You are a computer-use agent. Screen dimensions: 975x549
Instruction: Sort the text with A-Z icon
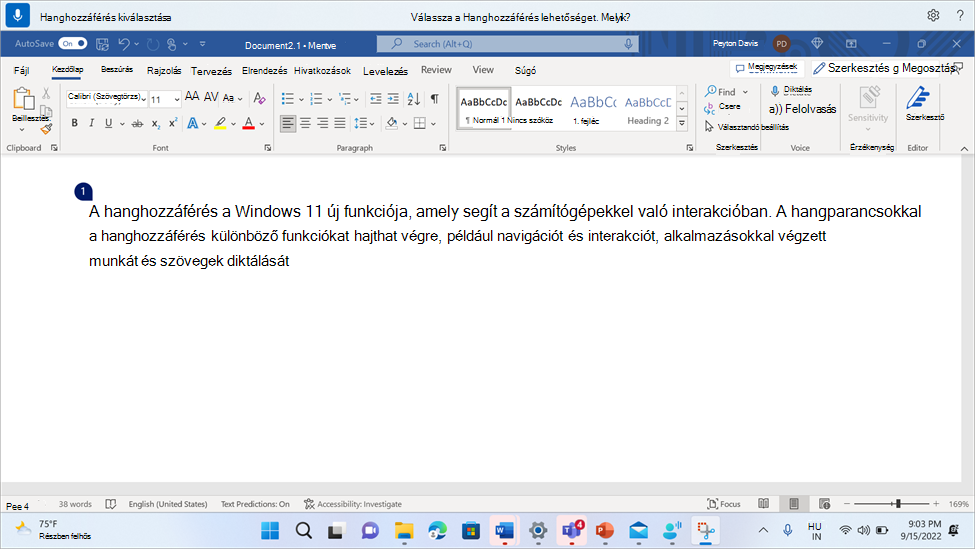pos(414,99)
